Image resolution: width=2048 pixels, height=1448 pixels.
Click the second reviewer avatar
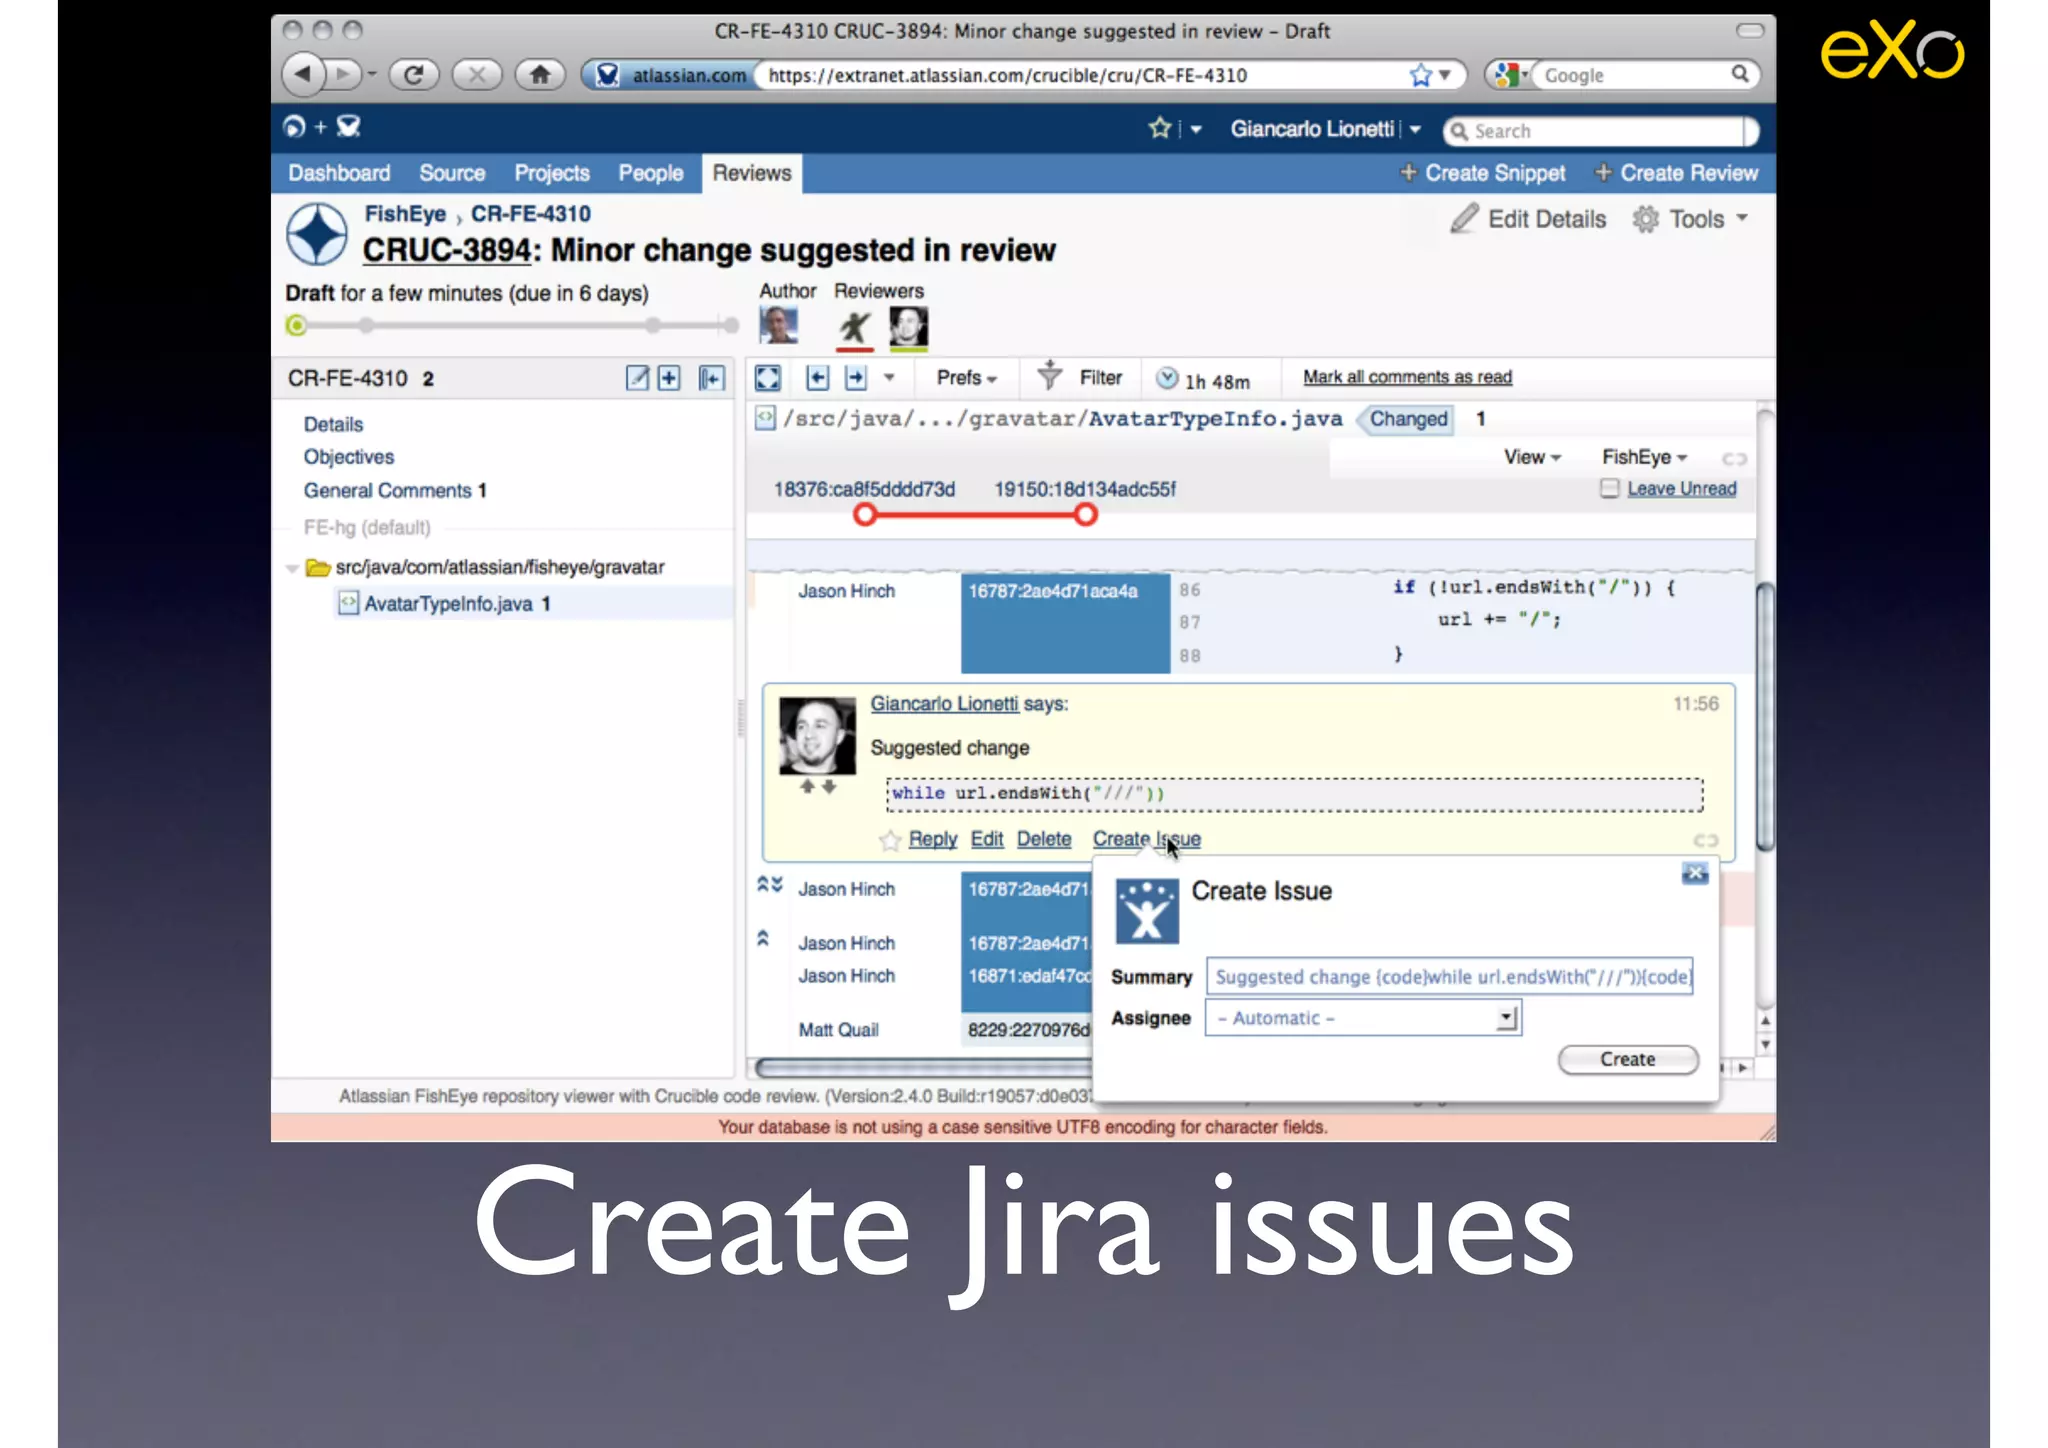[908, 327]
